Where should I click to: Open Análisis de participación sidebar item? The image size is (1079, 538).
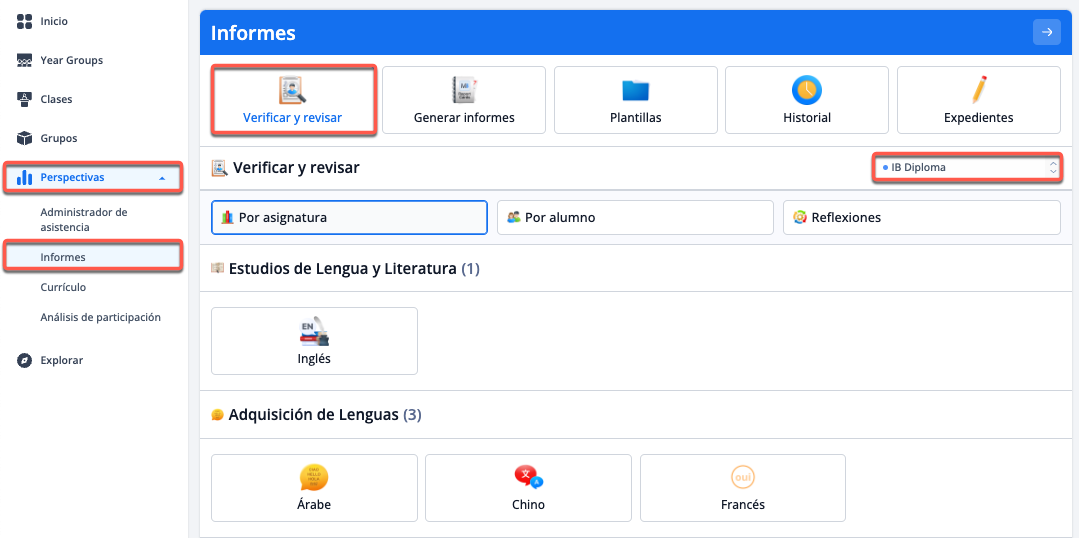point(100,317)
